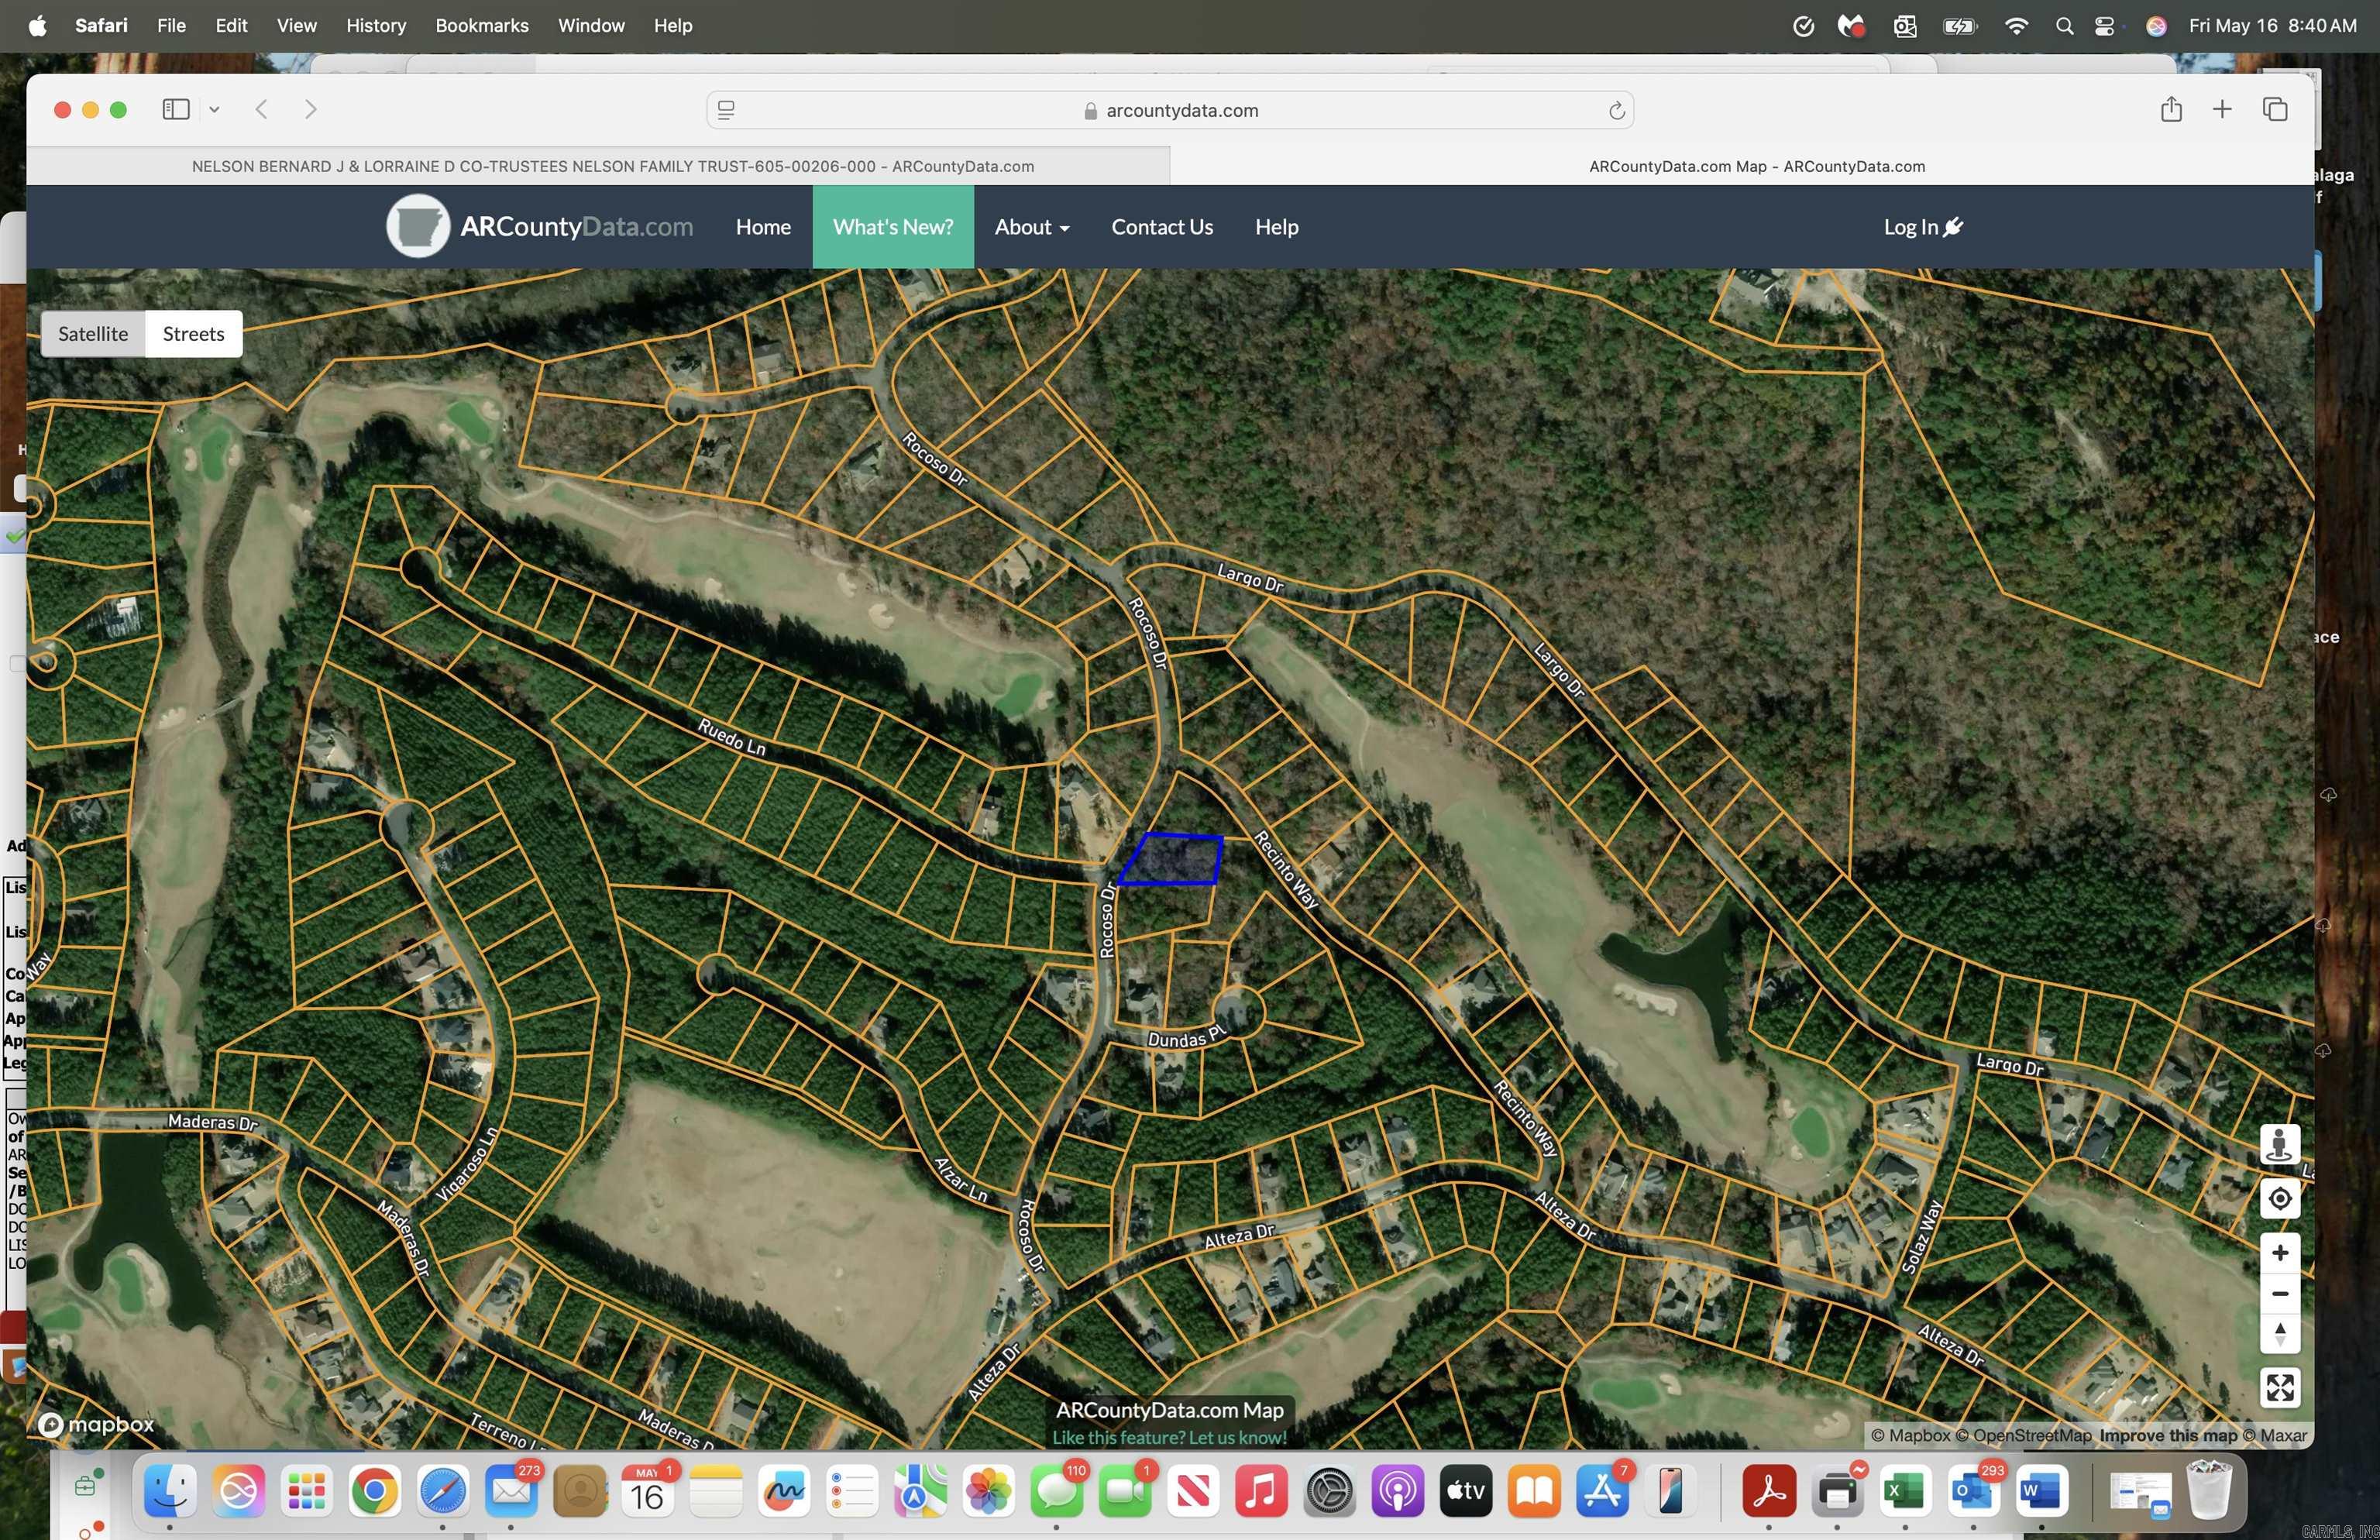
Task: Enter fullscreen map with expand arrows icon
Action: point(2279,1387)
